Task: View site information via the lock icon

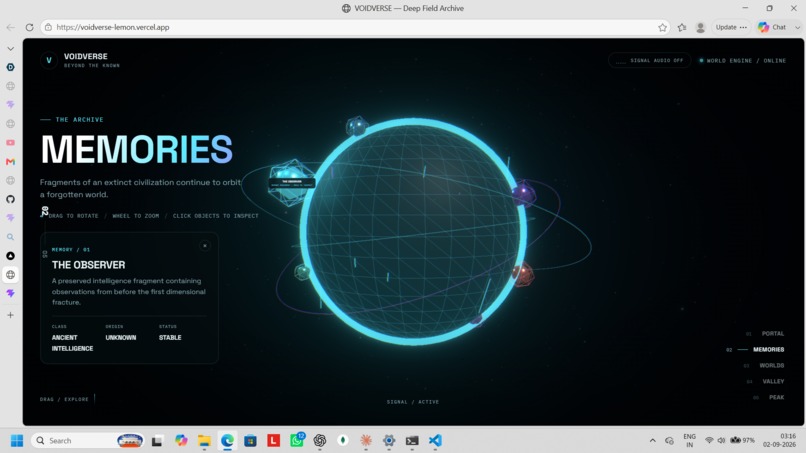Action: (48, 27)
